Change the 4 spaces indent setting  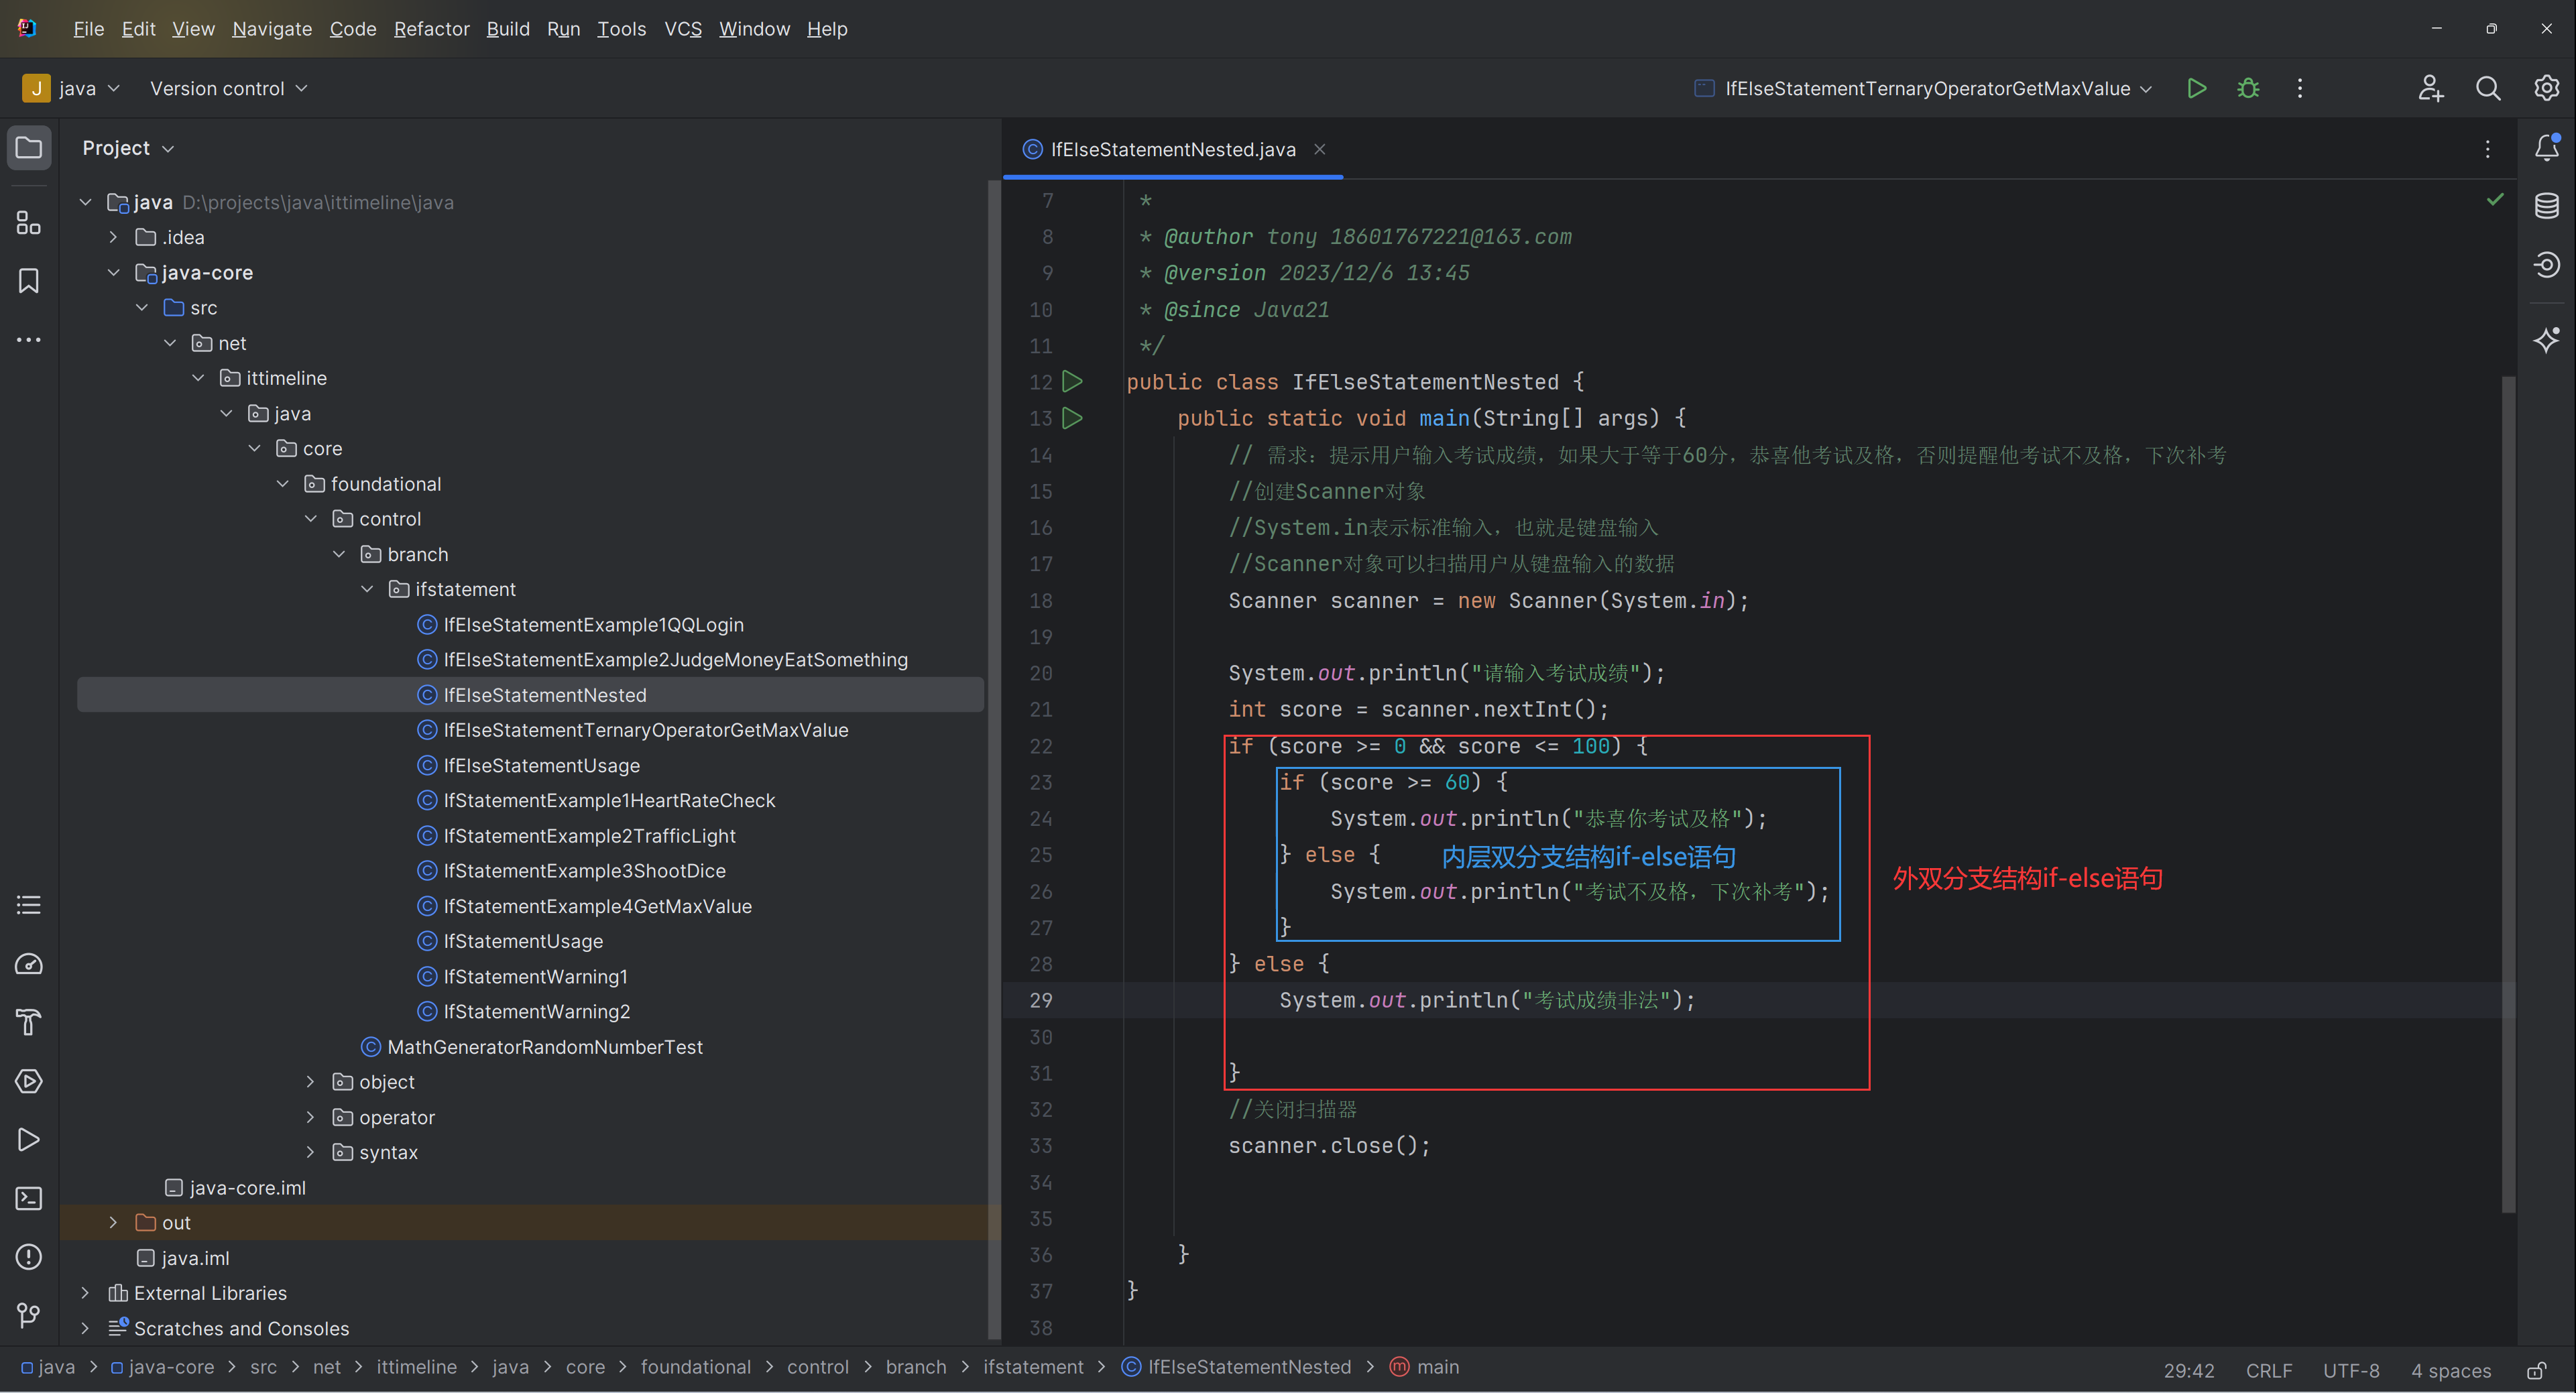[2450, 1370]
